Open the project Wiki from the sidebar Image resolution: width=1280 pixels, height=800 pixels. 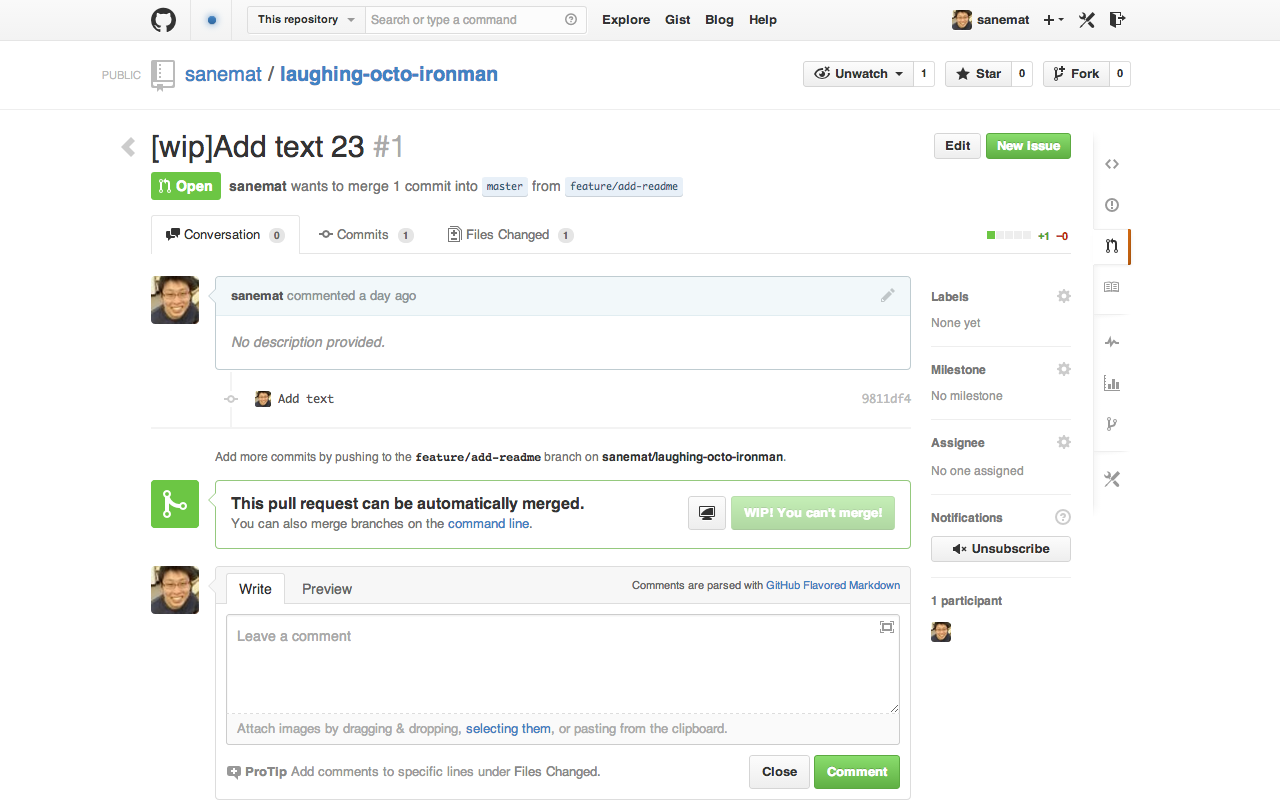coord(1112,287)
